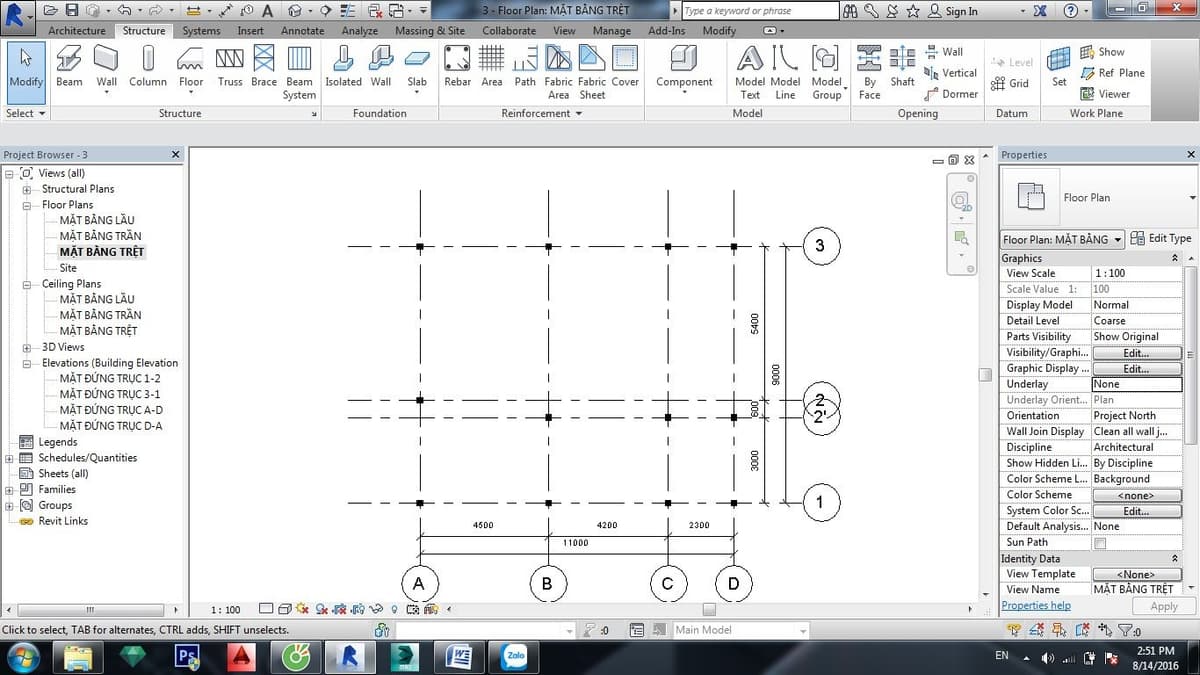Screen dimensions: 1200x675
Task: Click the Ref Plane tool
Action: 1112,73
